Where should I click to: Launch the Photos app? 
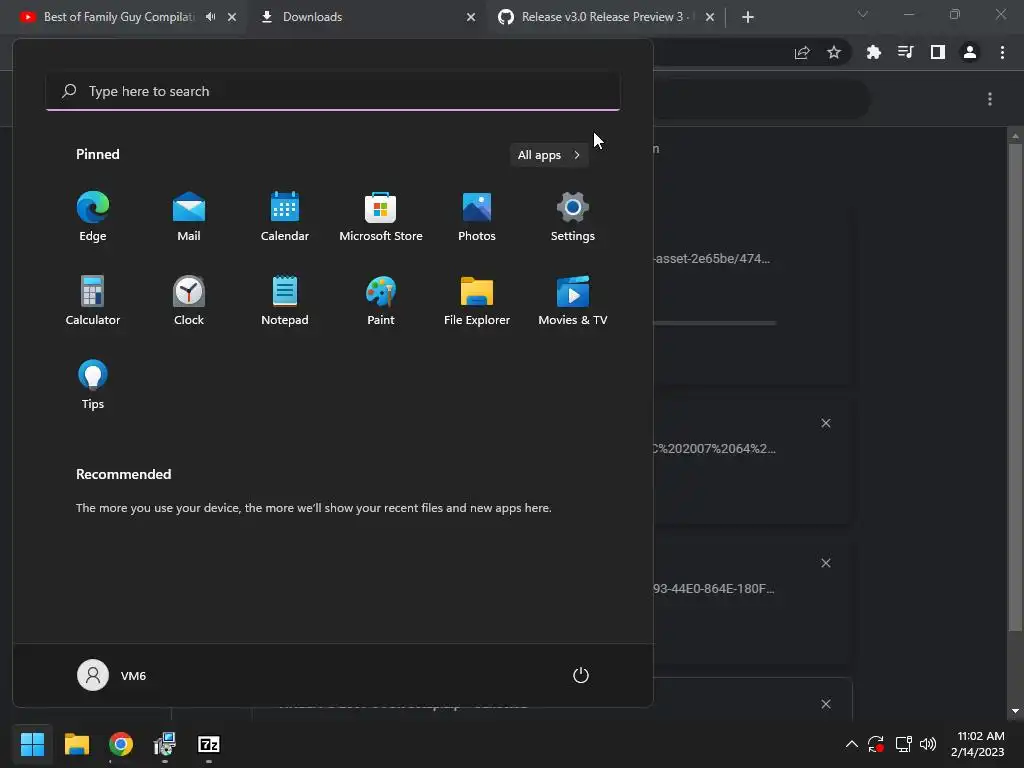click(477, 217)
